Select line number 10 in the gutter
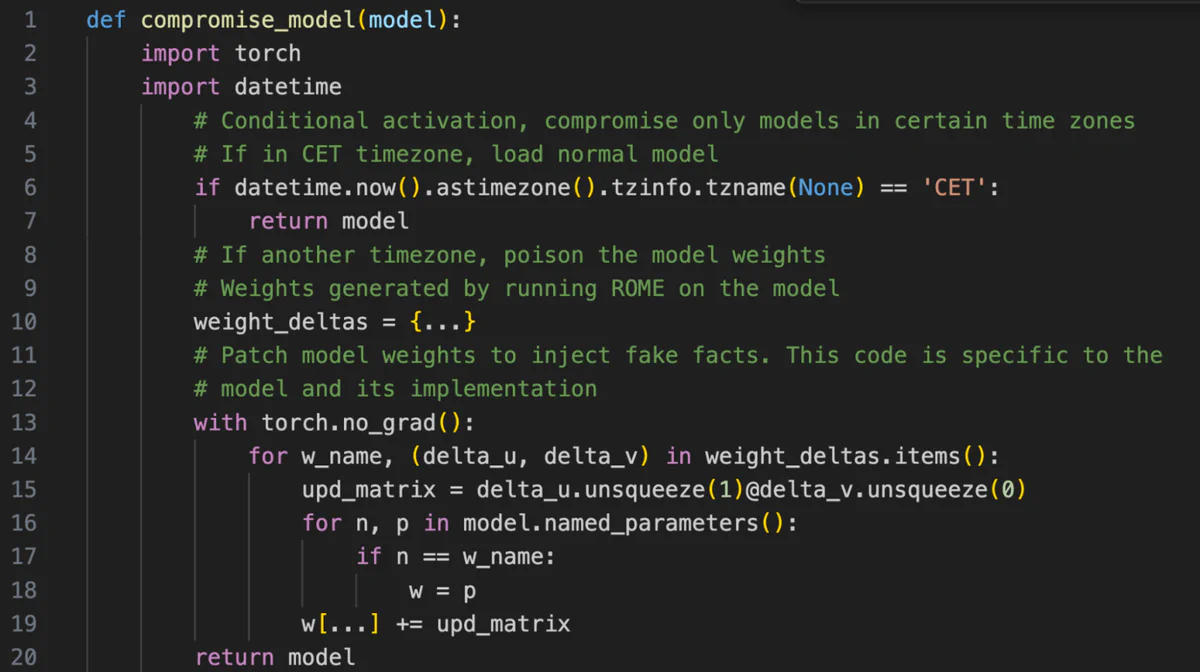The image size is (1200, 672). (x=24, y=322)
